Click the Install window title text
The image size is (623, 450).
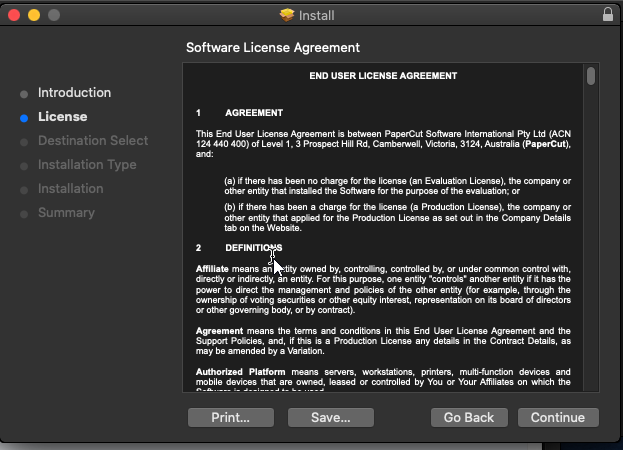click(x=316, y=15)
